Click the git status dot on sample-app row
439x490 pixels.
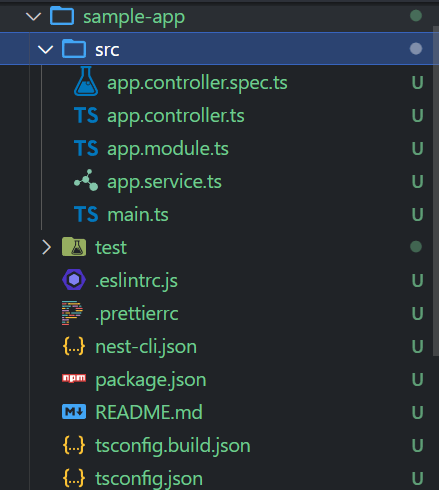(x=416, y=16)
